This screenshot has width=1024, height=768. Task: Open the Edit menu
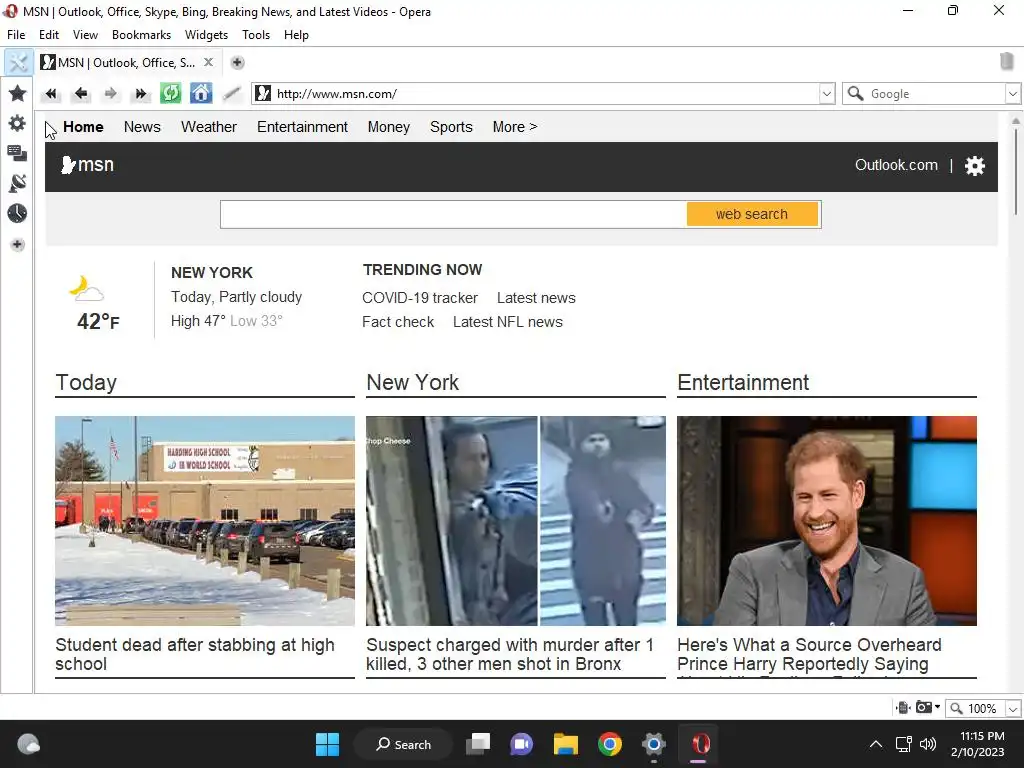tap(49, 35)
